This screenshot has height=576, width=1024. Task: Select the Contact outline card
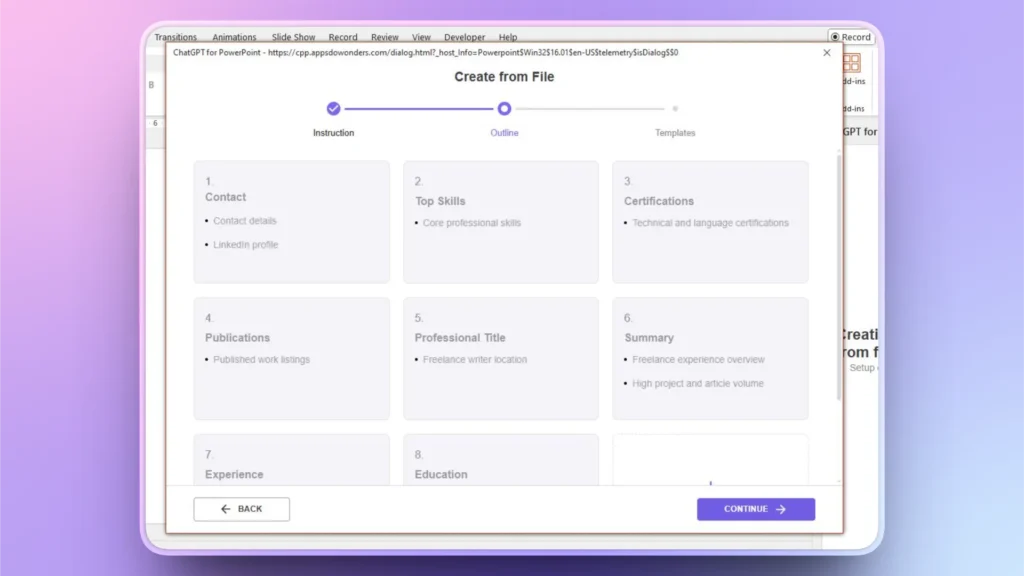pos(291,220)
